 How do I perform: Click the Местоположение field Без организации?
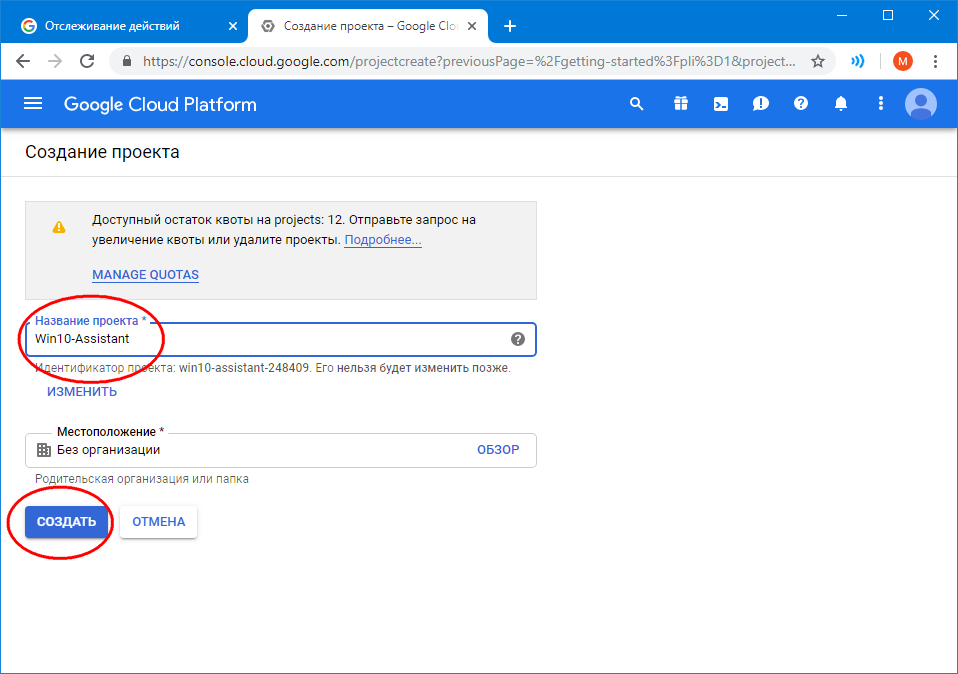click(281, 450)
